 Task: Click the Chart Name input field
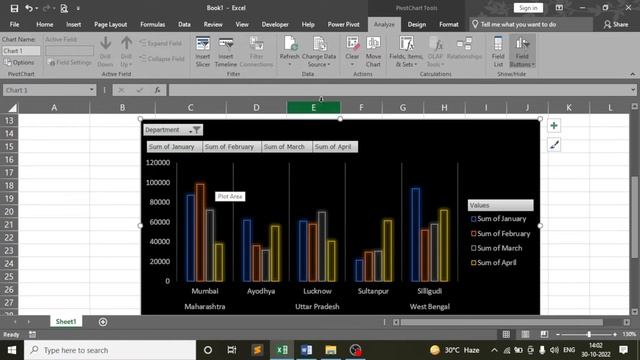pyautogui.click(x=21, y=51)
